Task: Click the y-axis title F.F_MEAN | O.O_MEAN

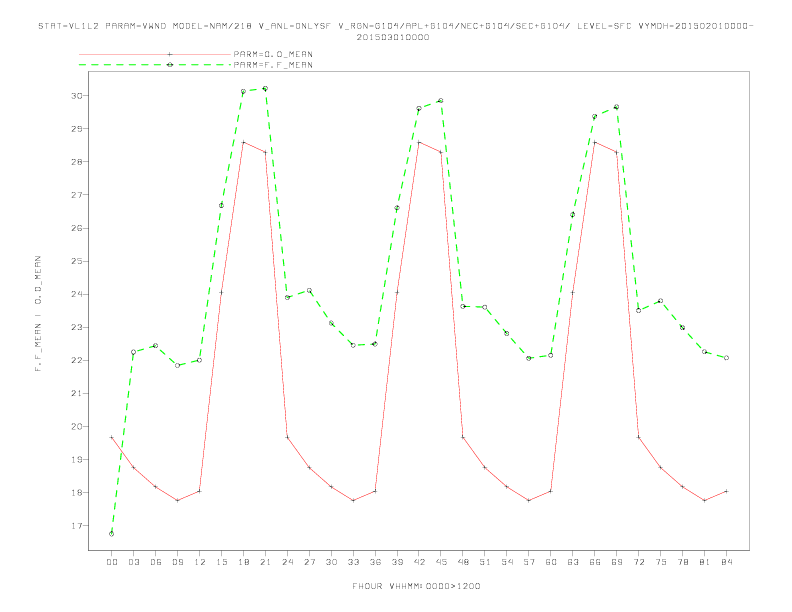Action: pyautogui.click(x=38, y=314)
